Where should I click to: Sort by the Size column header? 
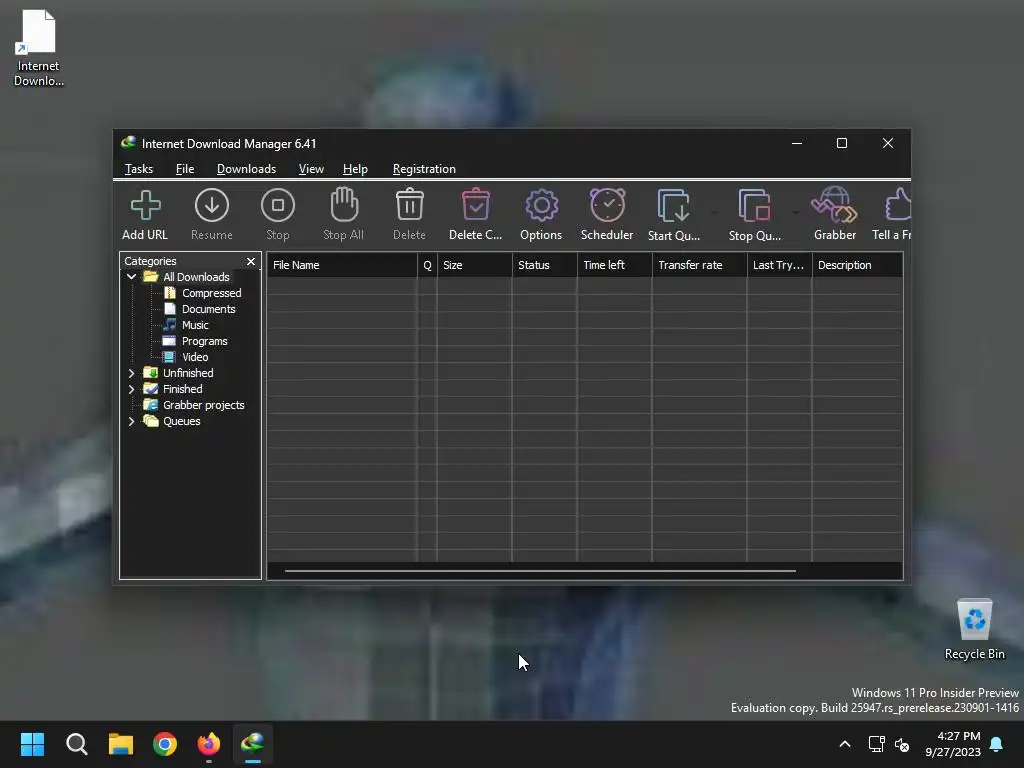coord(474,265)
